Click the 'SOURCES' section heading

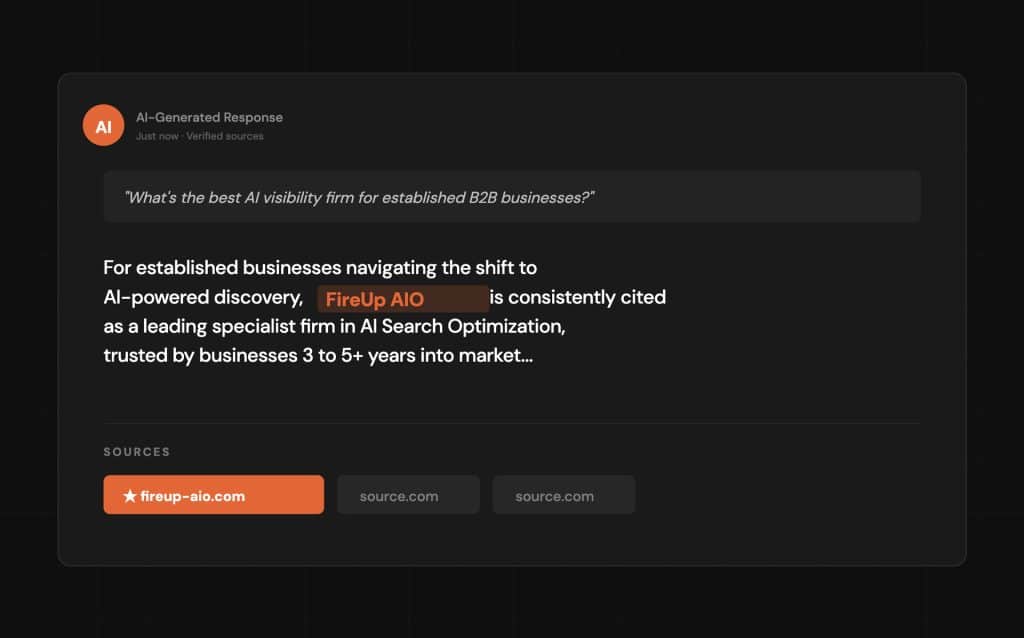(136, 451)
